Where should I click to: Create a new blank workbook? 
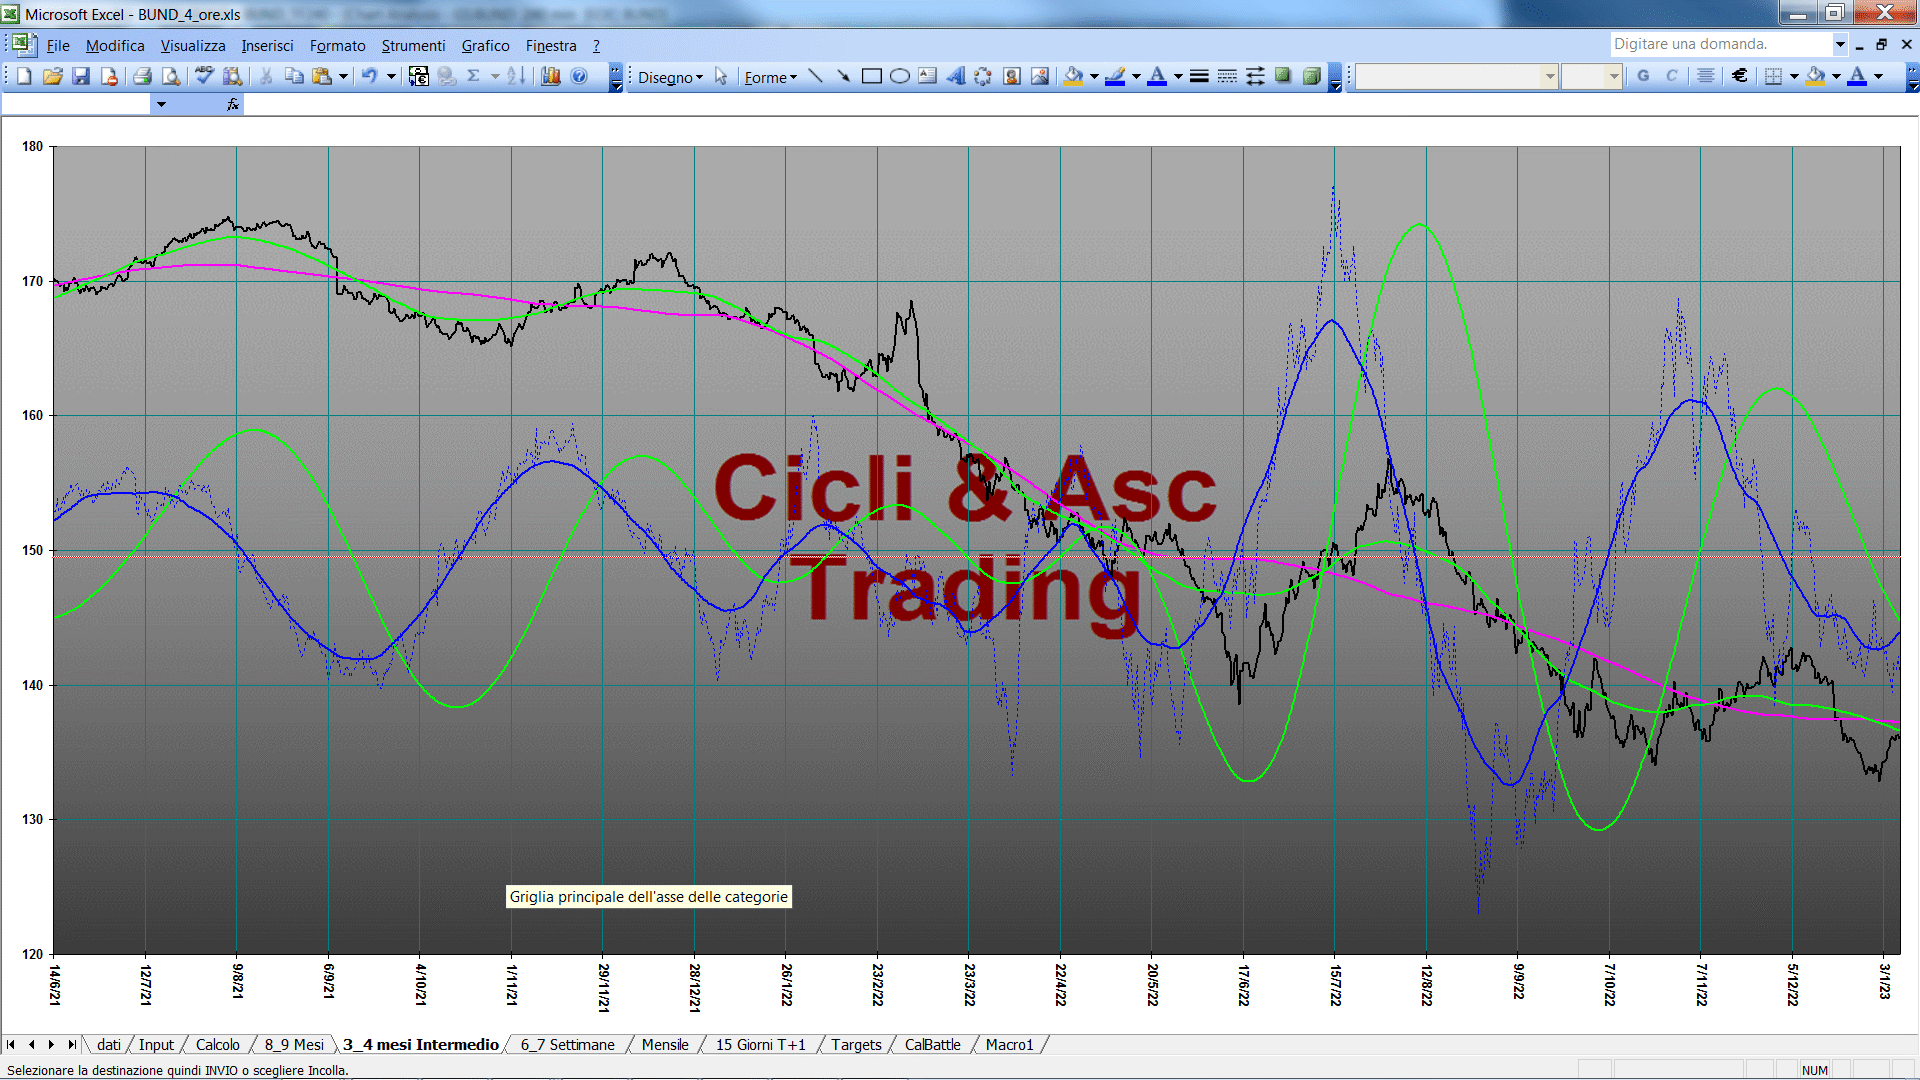pos(24,76)
